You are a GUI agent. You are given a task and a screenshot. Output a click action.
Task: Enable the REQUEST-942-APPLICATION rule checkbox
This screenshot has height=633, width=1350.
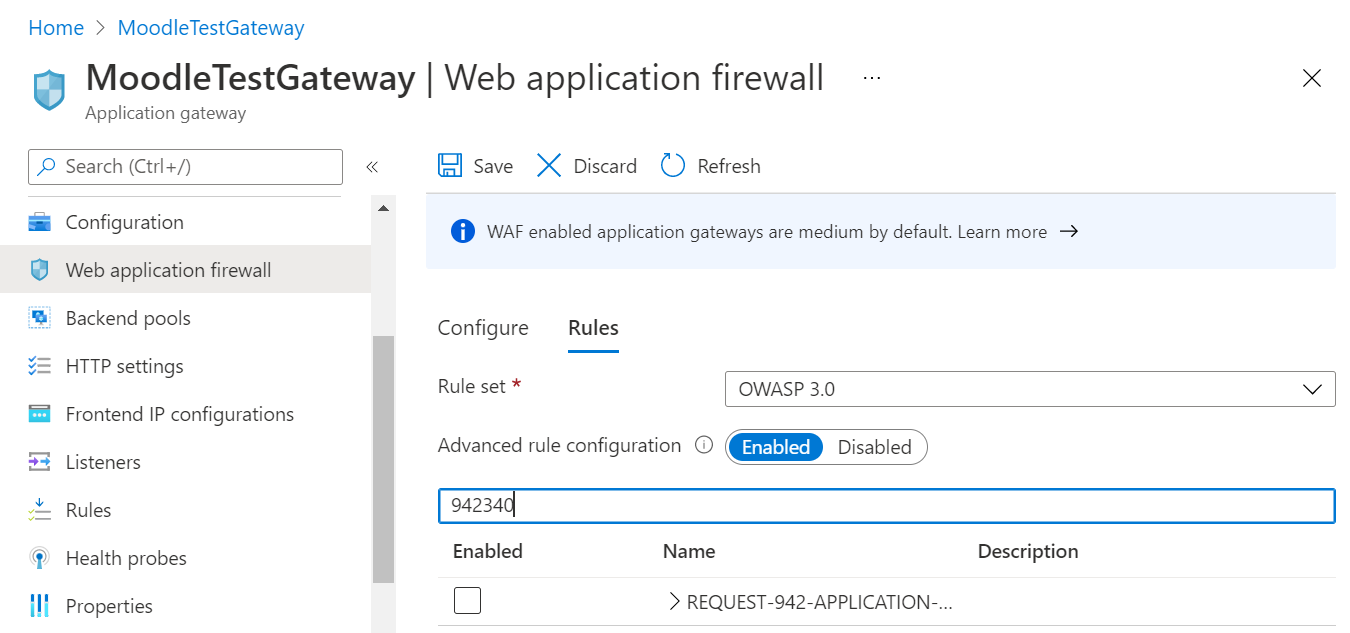coord(467,600)
